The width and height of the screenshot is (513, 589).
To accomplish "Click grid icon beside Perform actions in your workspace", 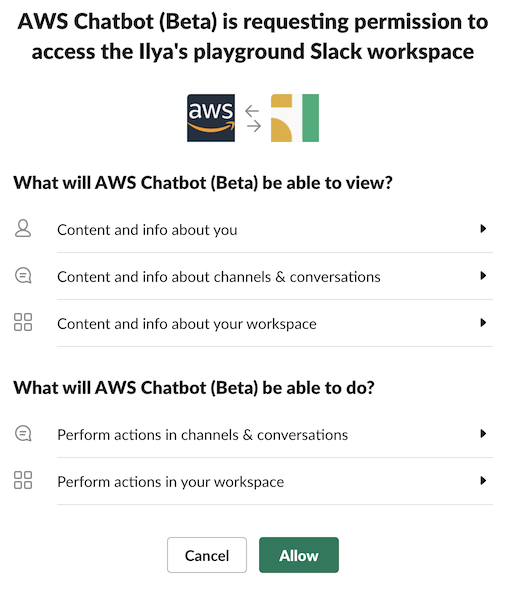I will pos(23,480).
